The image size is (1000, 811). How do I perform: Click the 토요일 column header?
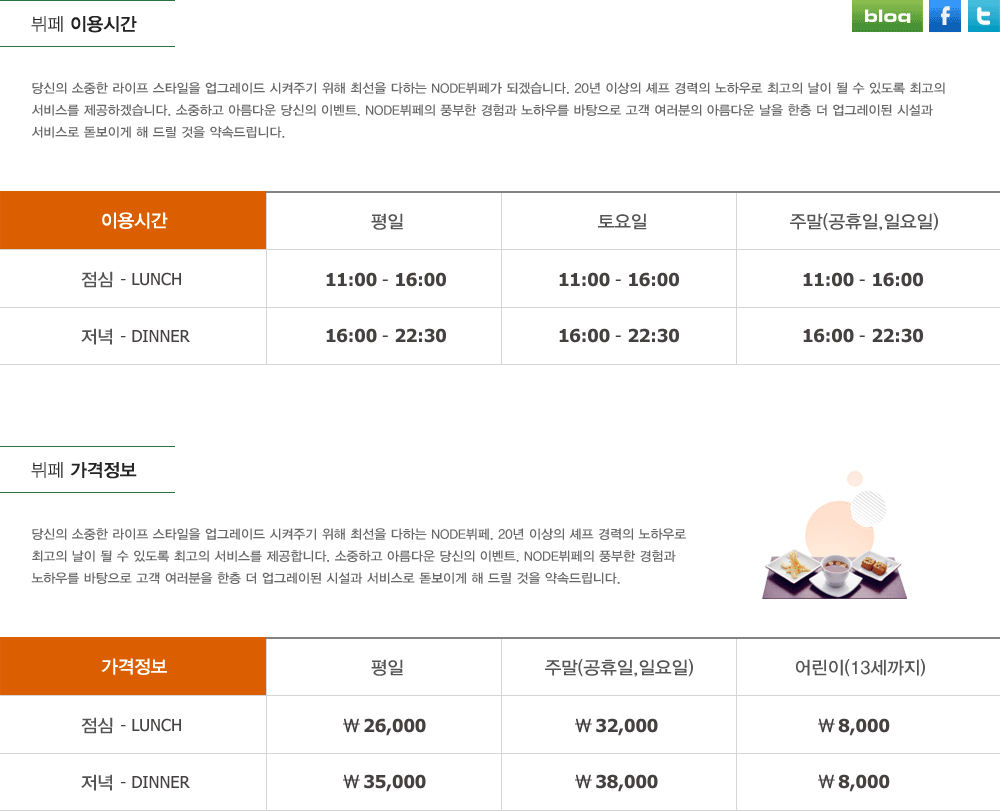point(618,221)
